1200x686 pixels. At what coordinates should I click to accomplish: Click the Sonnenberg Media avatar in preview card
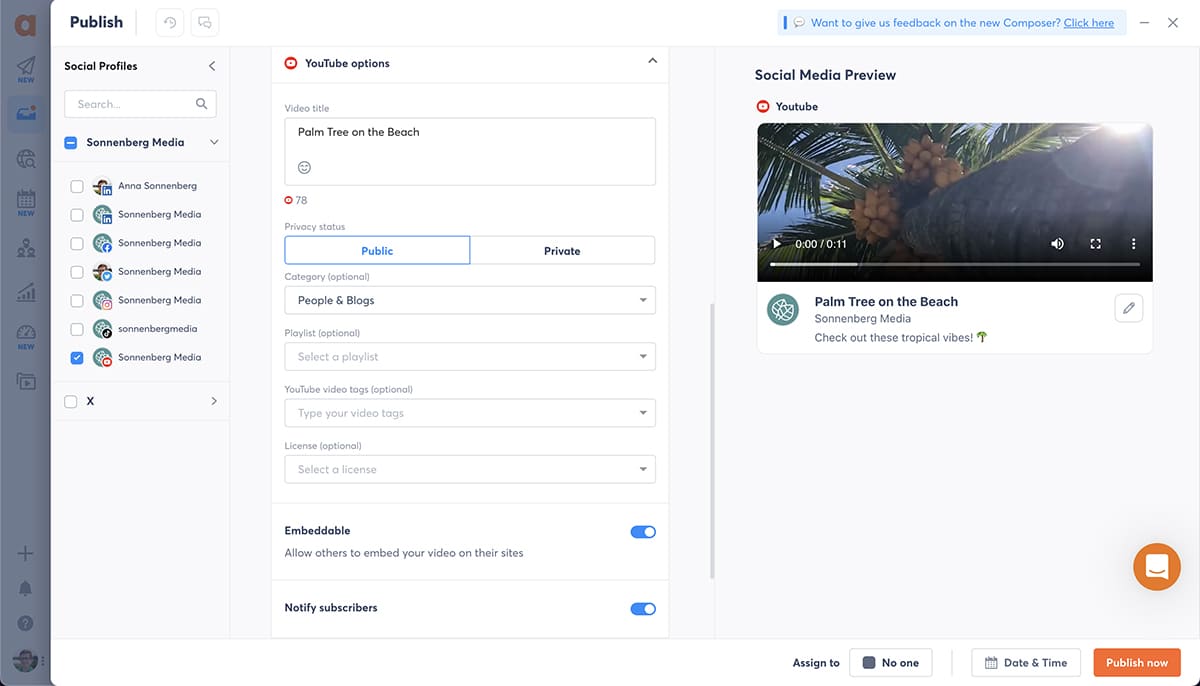[783, 309]
